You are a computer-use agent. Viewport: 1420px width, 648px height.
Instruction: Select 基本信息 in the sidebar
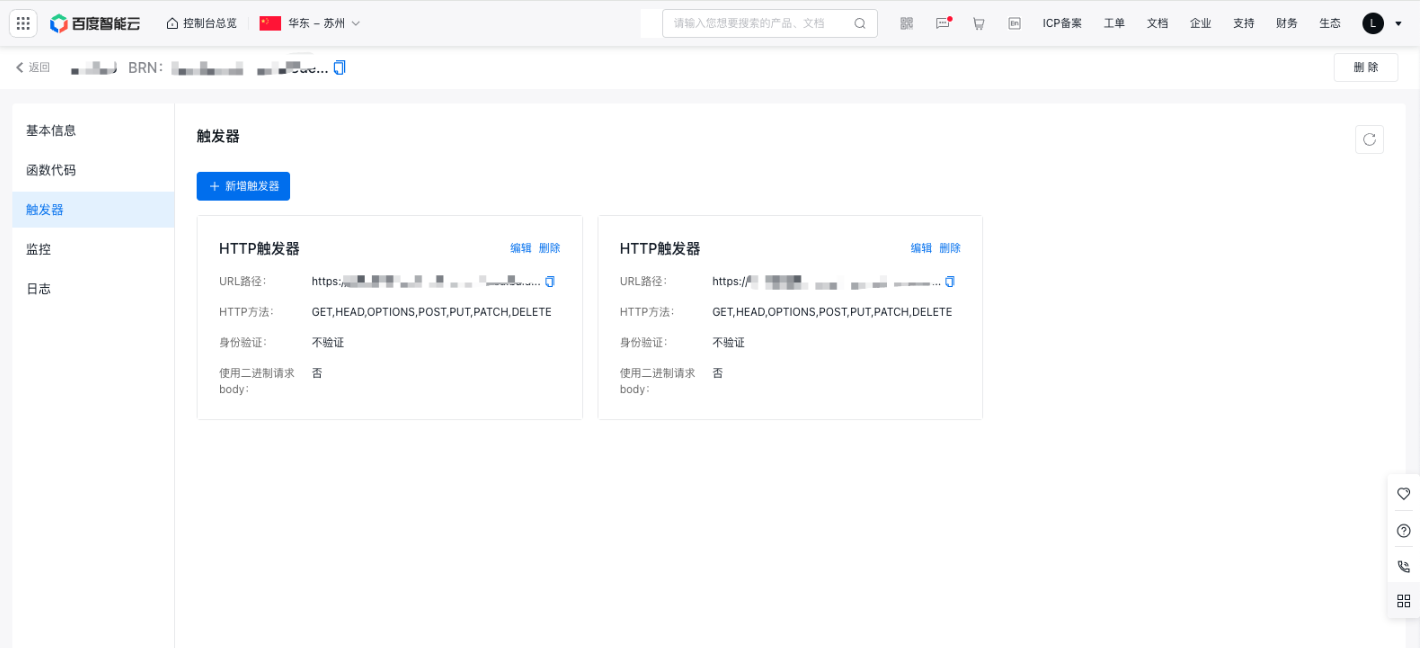[x=93, y=130]
